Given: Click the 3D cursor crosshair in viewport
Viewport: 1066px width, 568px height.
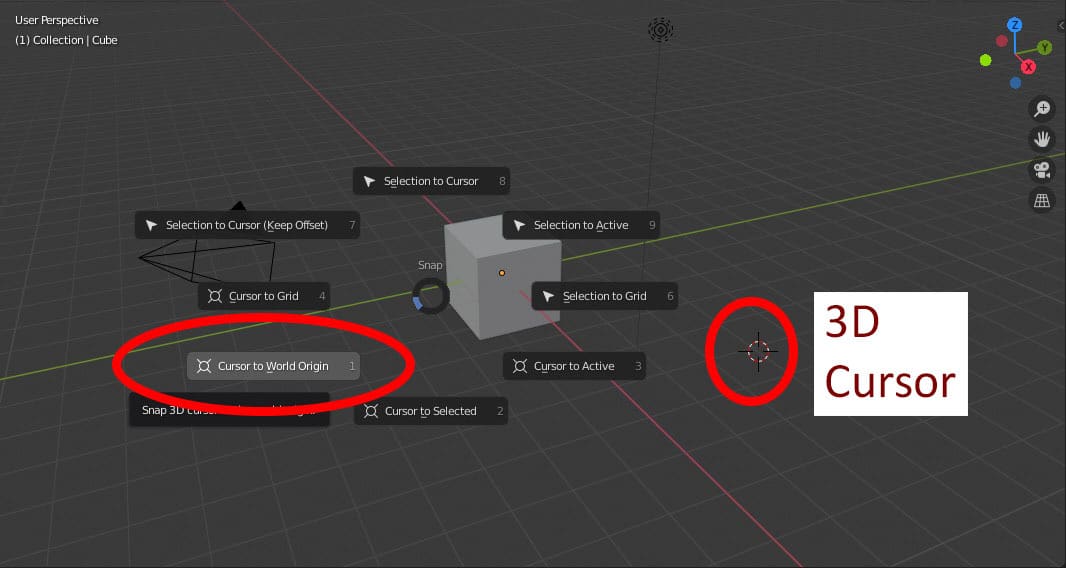Looking at the screenshot, I should point(758,351).
